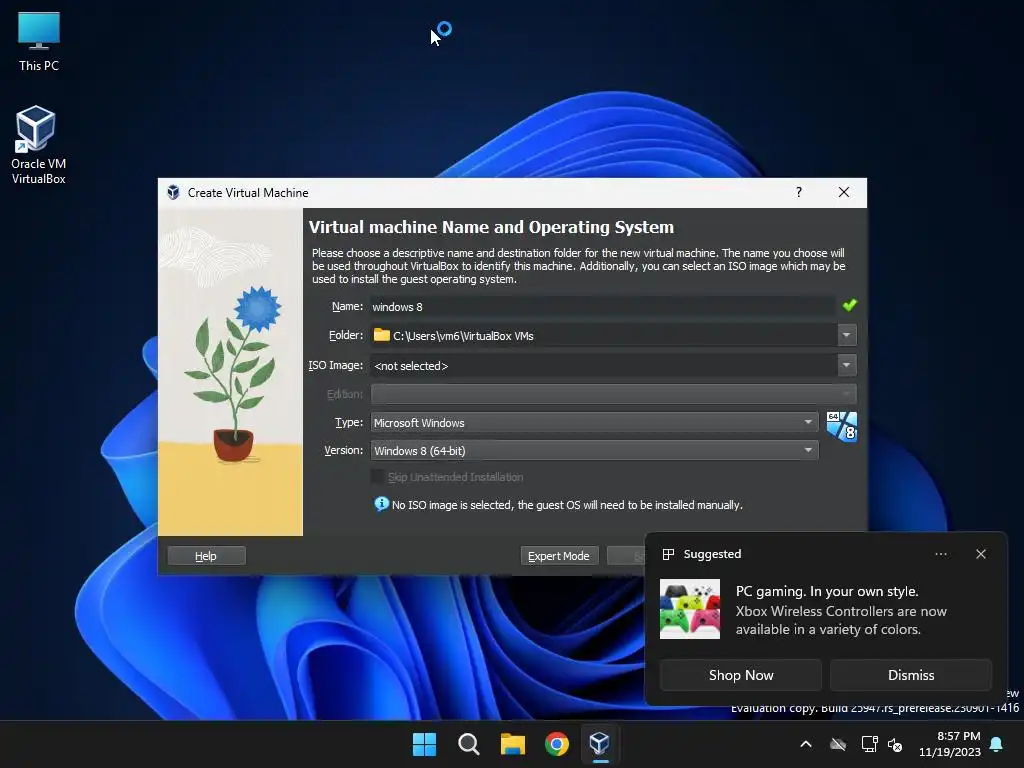Click the Windows 8 64-bit OS type icon
The width and height of the screenshot is (1024, 768).
(842, 426)
